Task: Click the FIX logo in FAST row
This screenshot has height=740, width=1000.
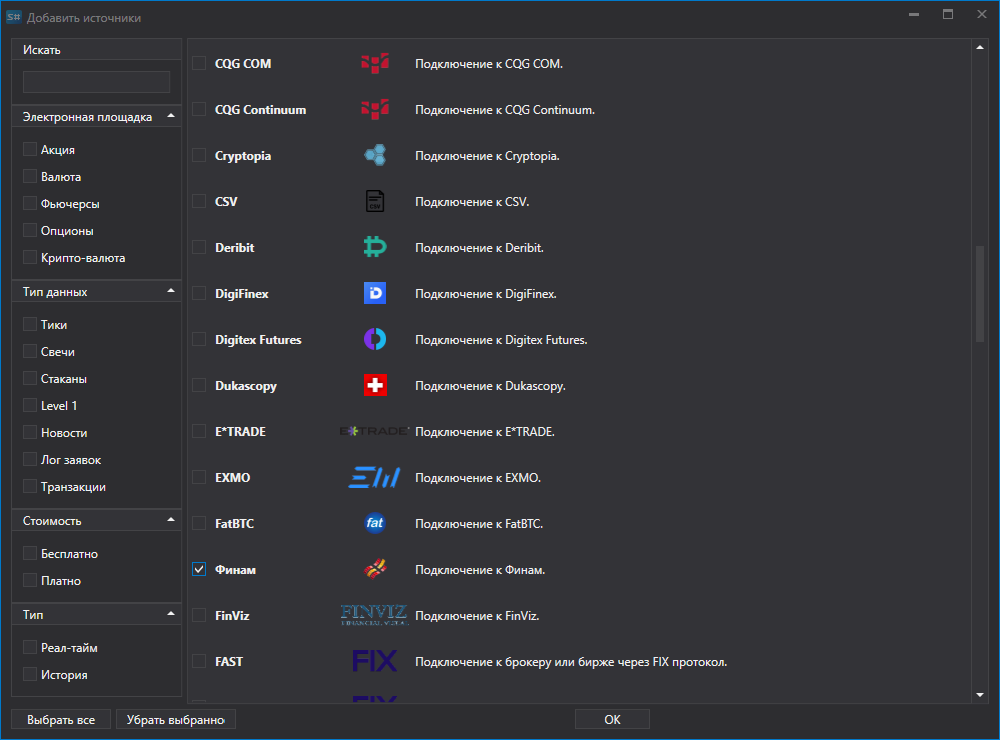Action: click(374, 661)
